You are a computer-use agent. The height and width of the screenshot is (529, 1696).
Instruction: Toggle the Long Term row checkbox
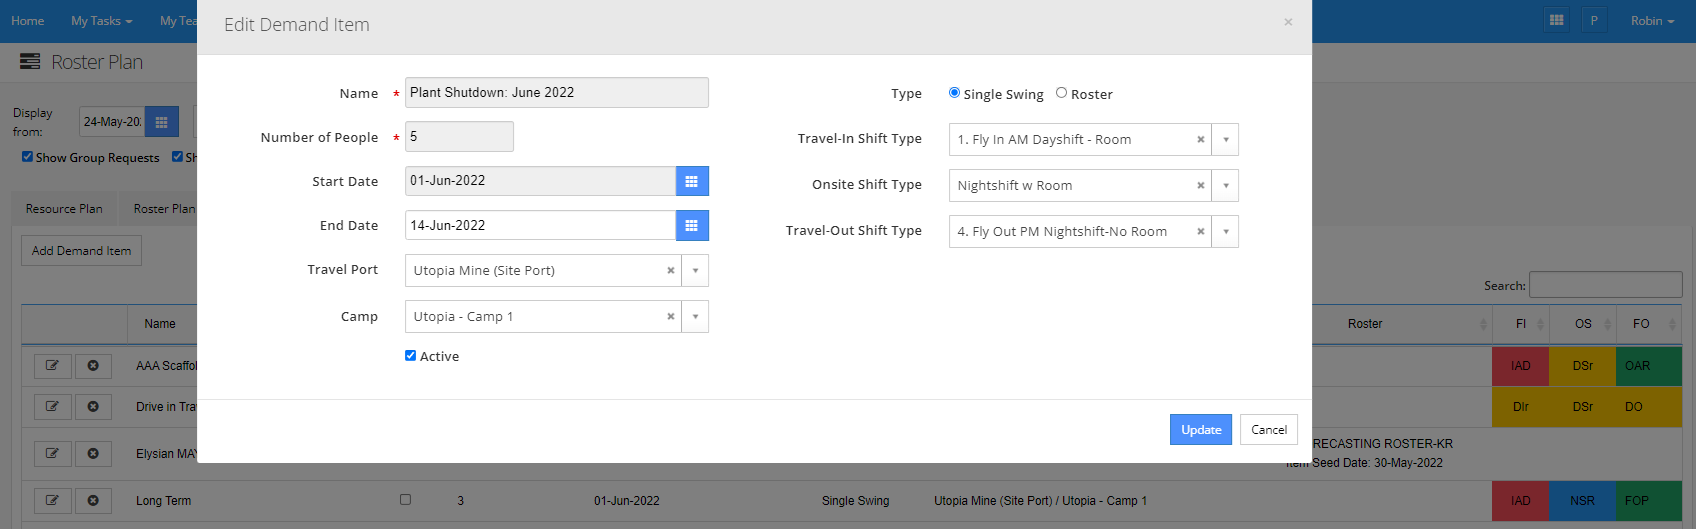405,499
